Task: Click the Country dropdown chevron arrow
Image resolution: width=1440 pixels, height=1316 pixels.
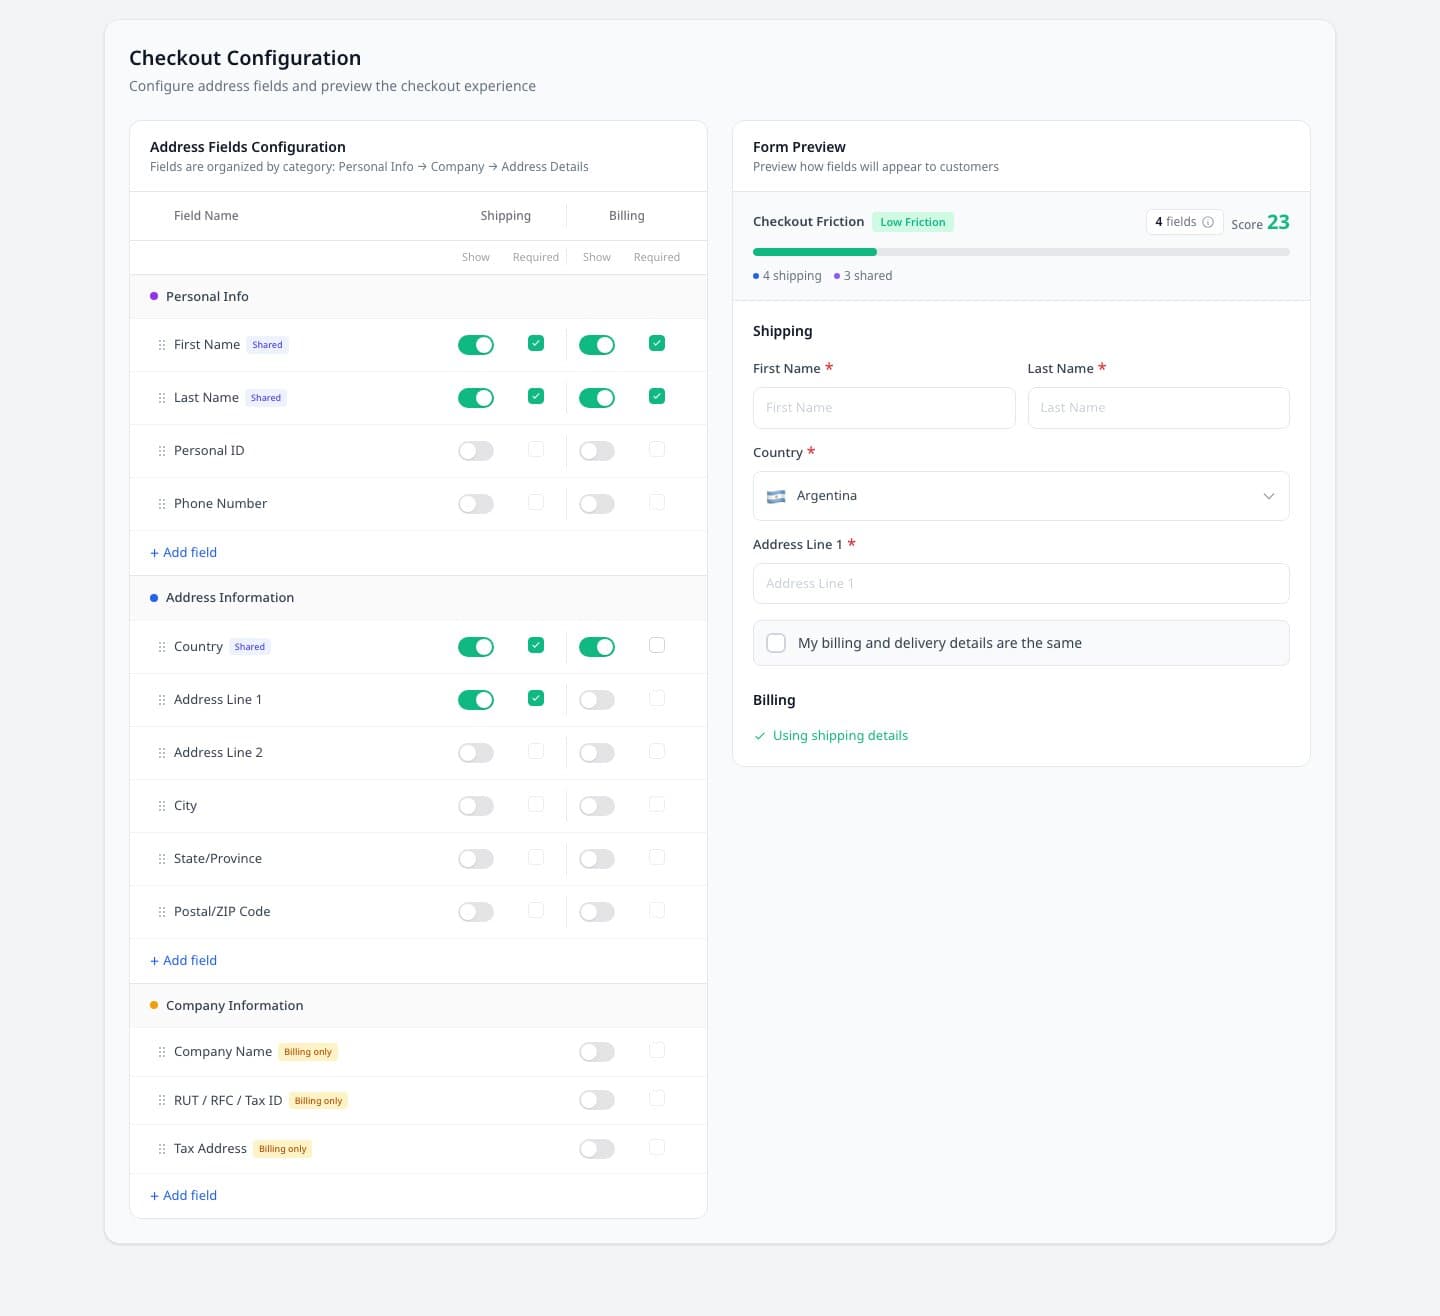Action: pos(1269,496)
